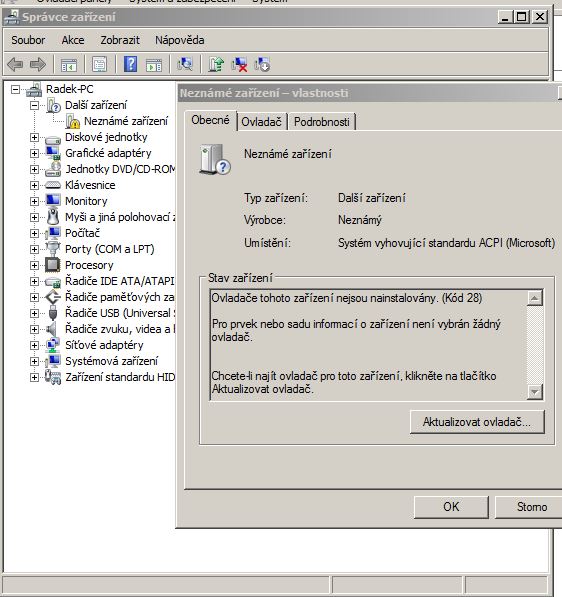Maximize the Správce zařízení window

[x=522, y=17]
